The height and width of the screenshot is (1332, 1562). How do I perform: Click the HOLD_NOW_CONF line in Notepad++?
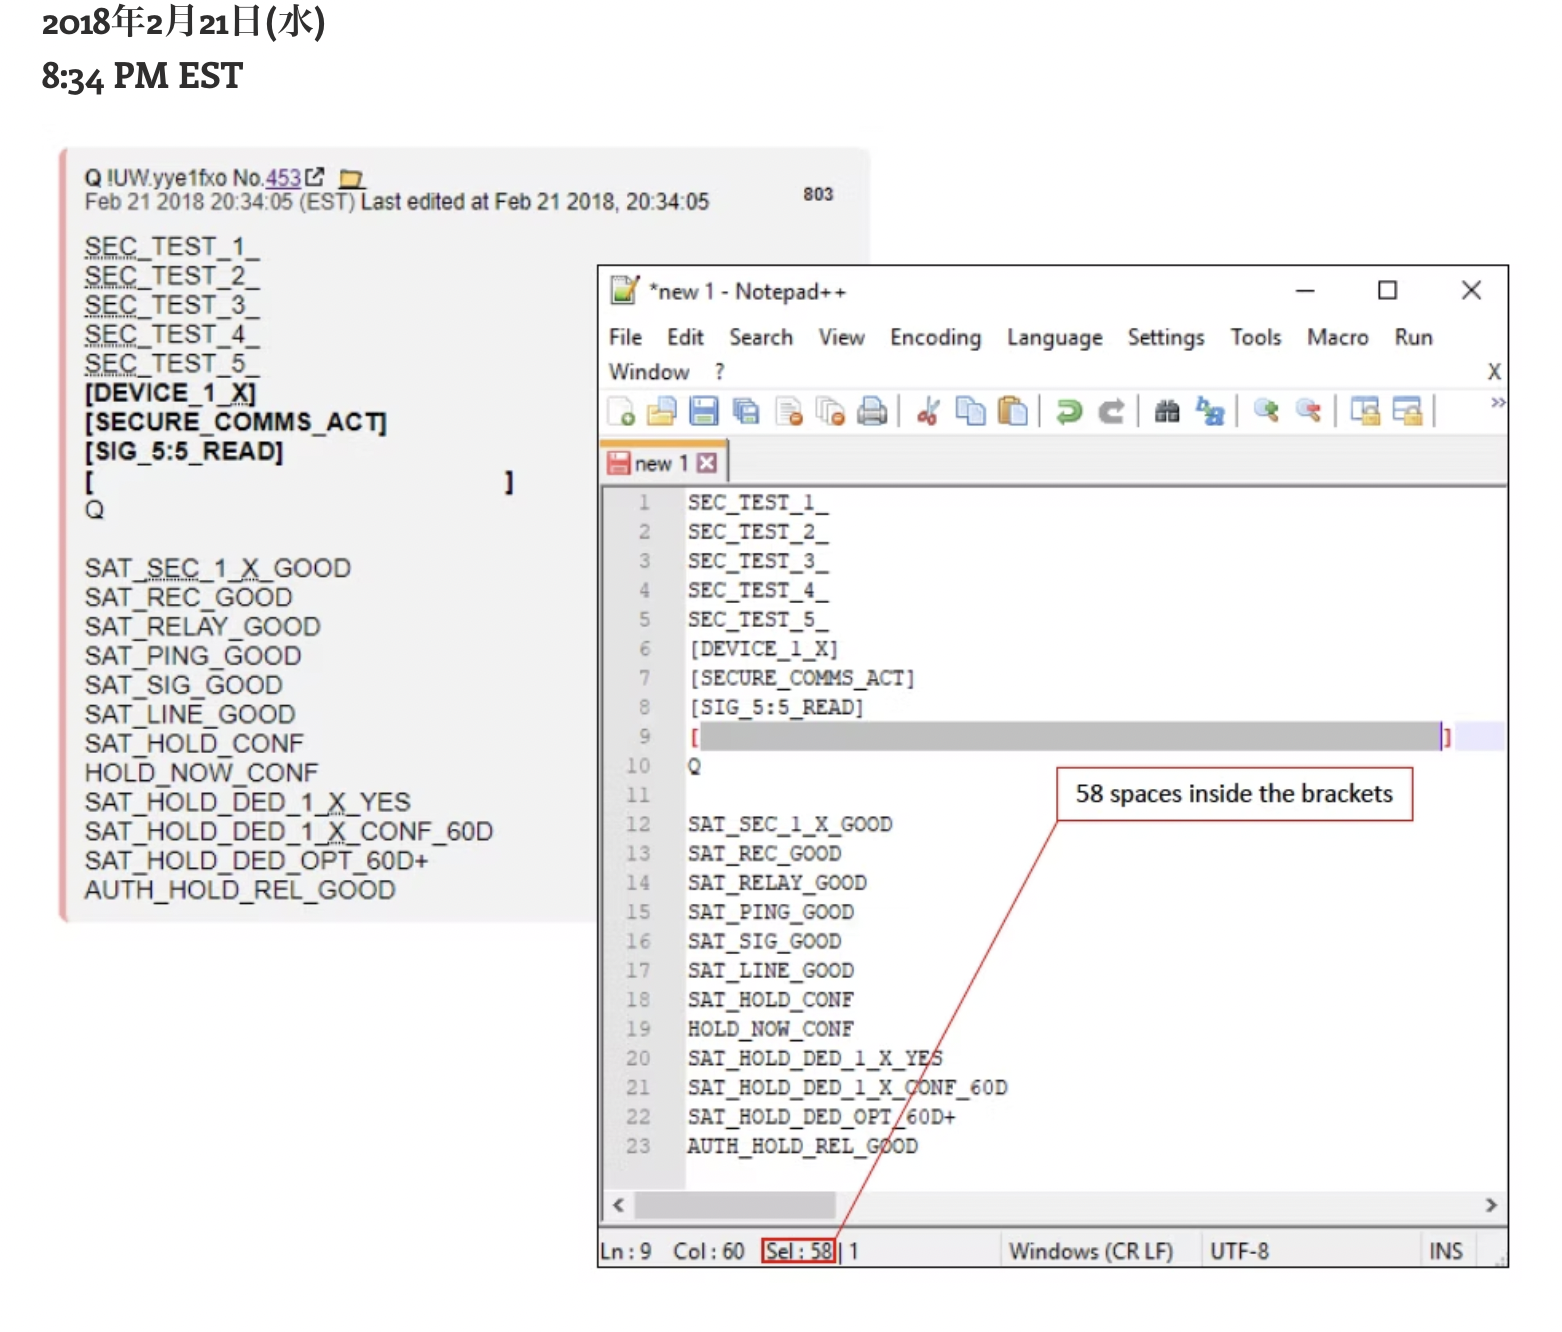click(770, 1029)
